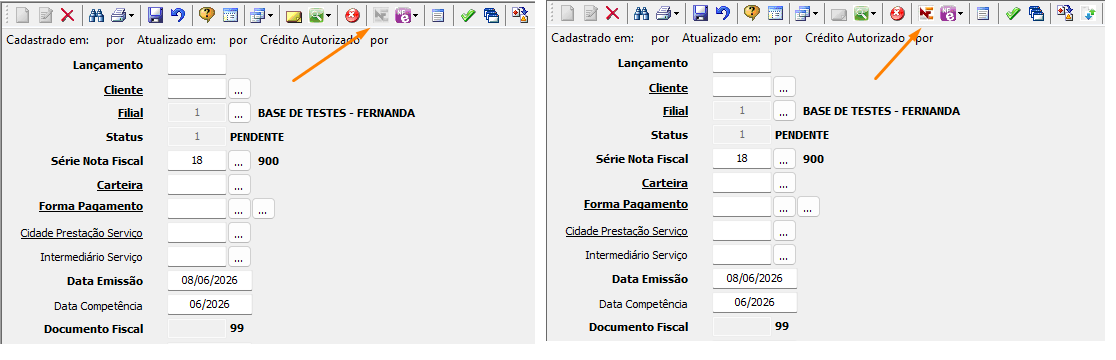Click the disabled grey NF icon, left screenshot
1116x360 pixels.
tap(381, 15)
